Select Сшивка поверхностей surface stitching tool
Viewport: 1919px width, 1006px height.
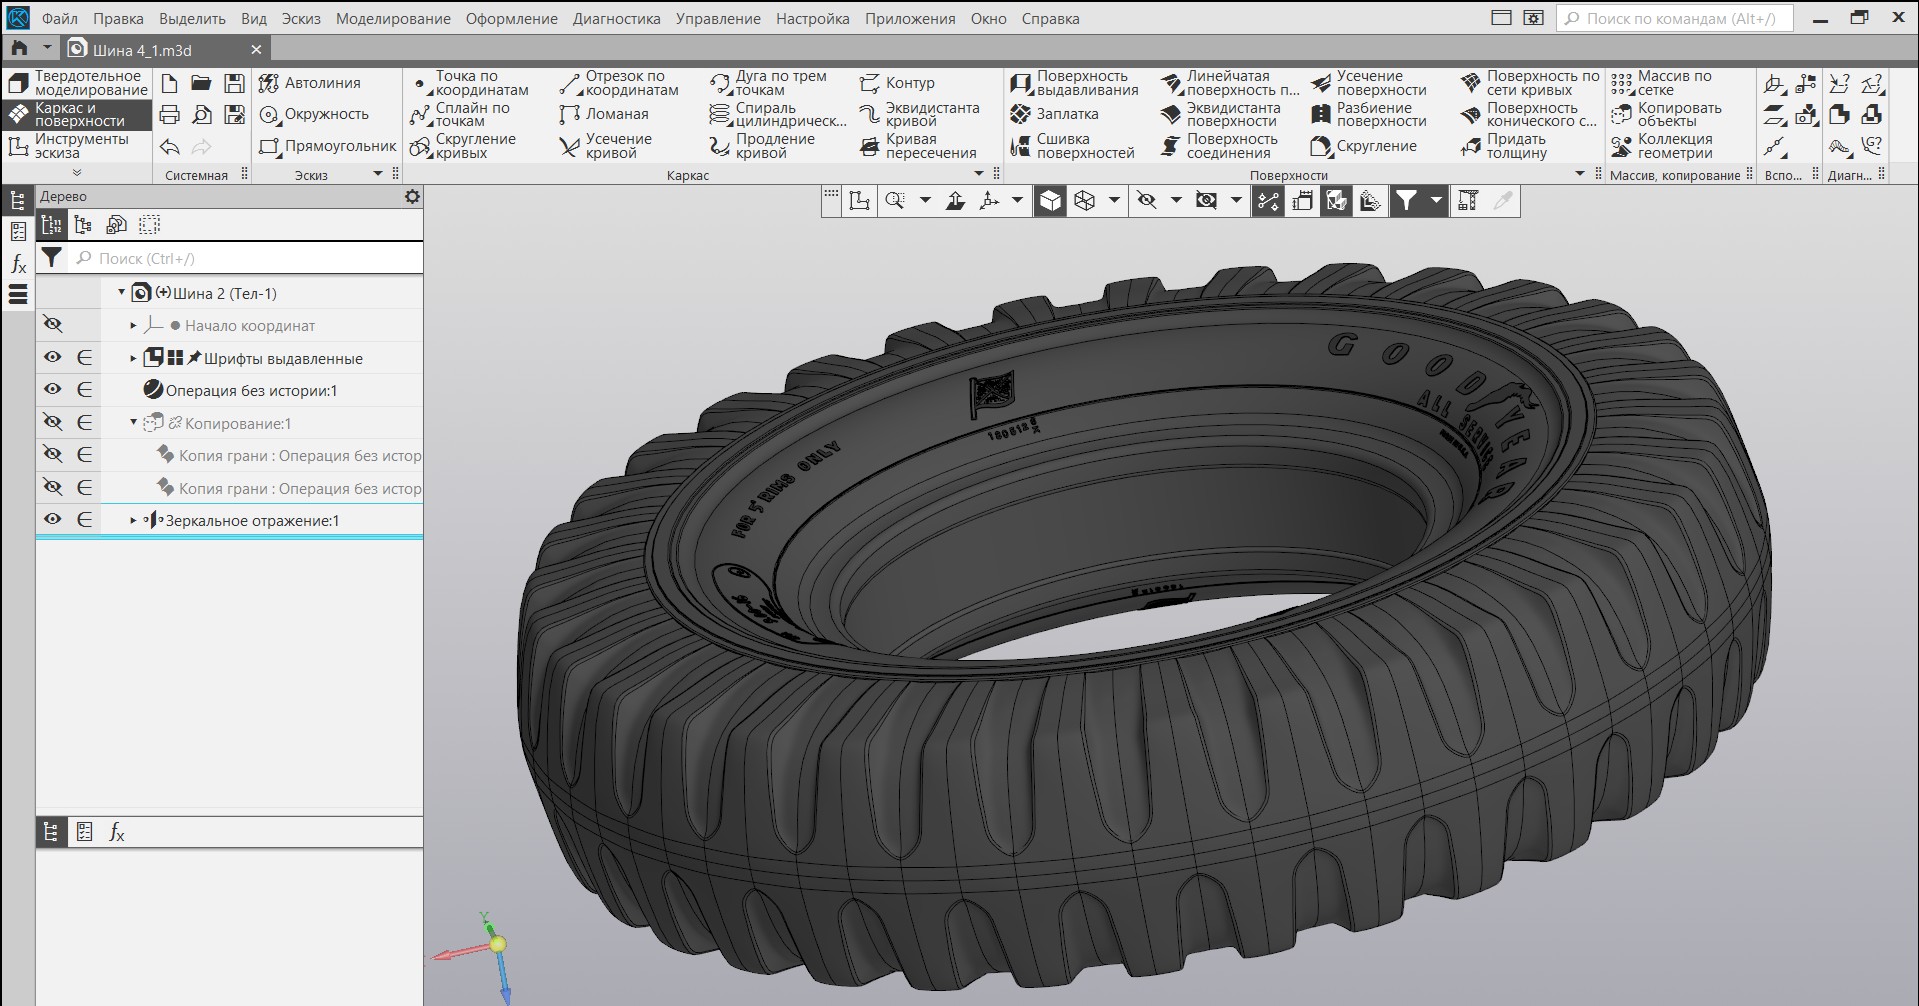tap(1073, 146)
